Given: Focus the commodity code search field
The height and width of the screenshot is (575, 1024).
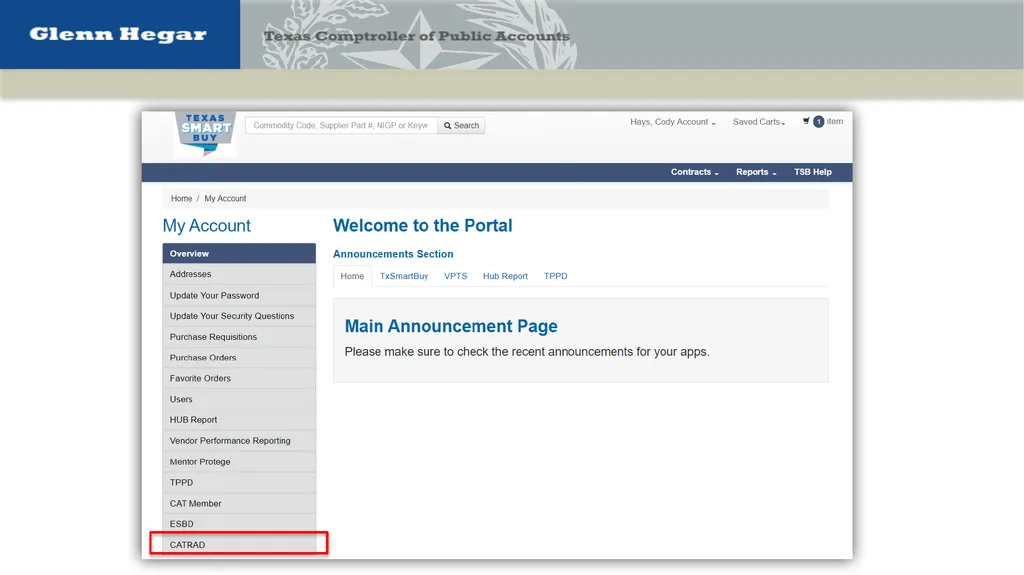Looking at the screenshot, I should 341,125.
